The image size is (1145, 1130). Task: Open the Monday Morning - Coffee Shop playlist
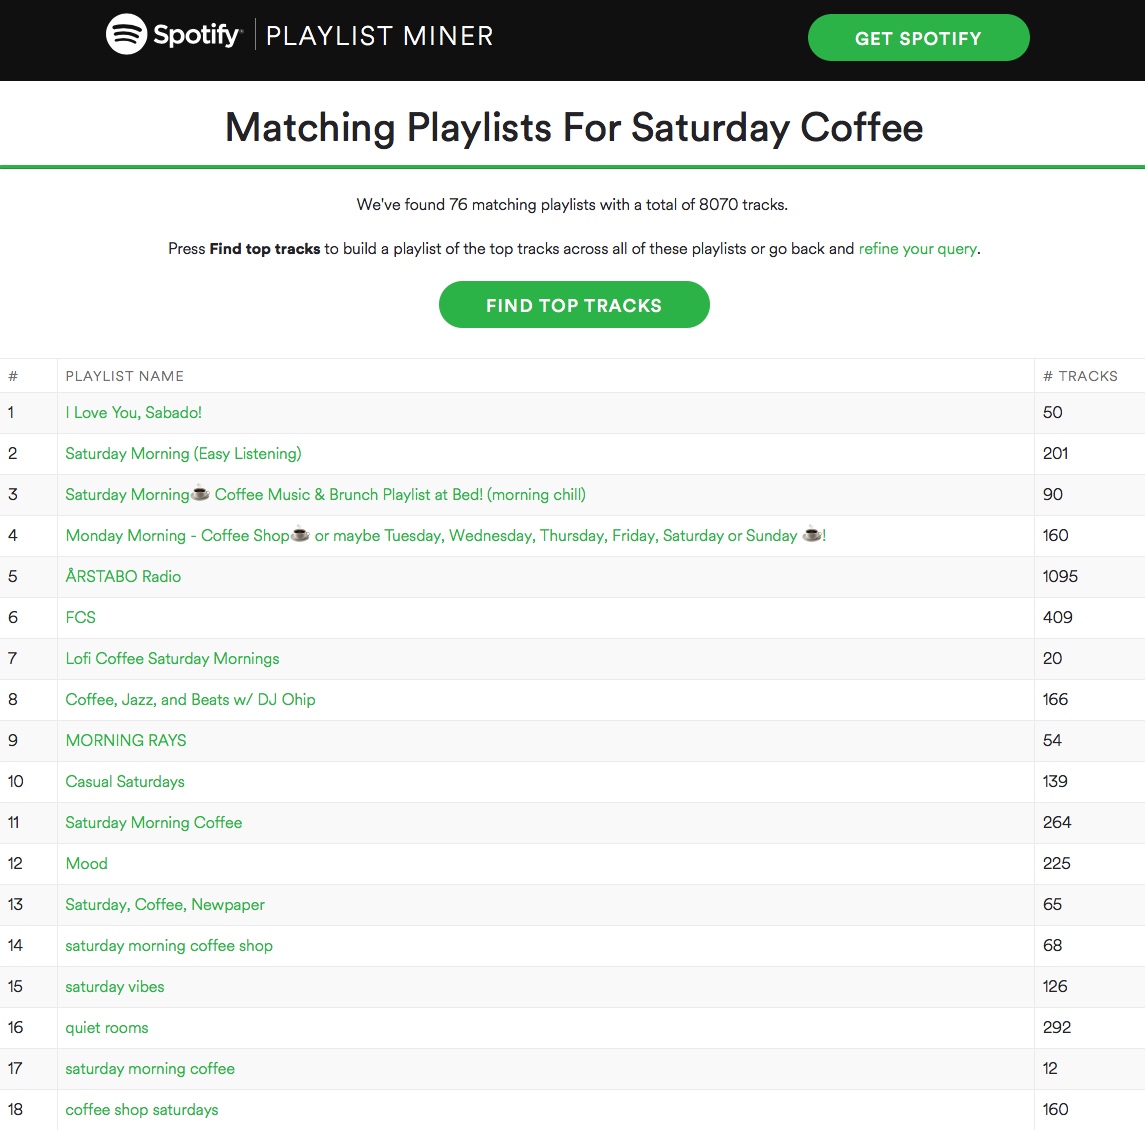(445, 535)
